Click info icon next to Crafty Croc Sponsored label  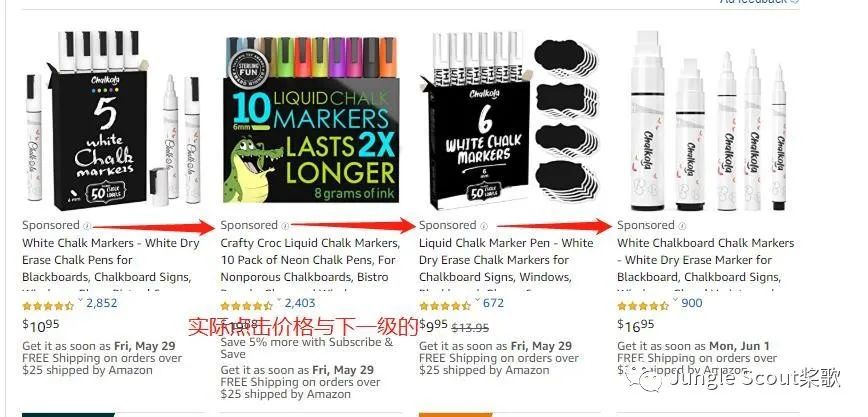[285, 226]
